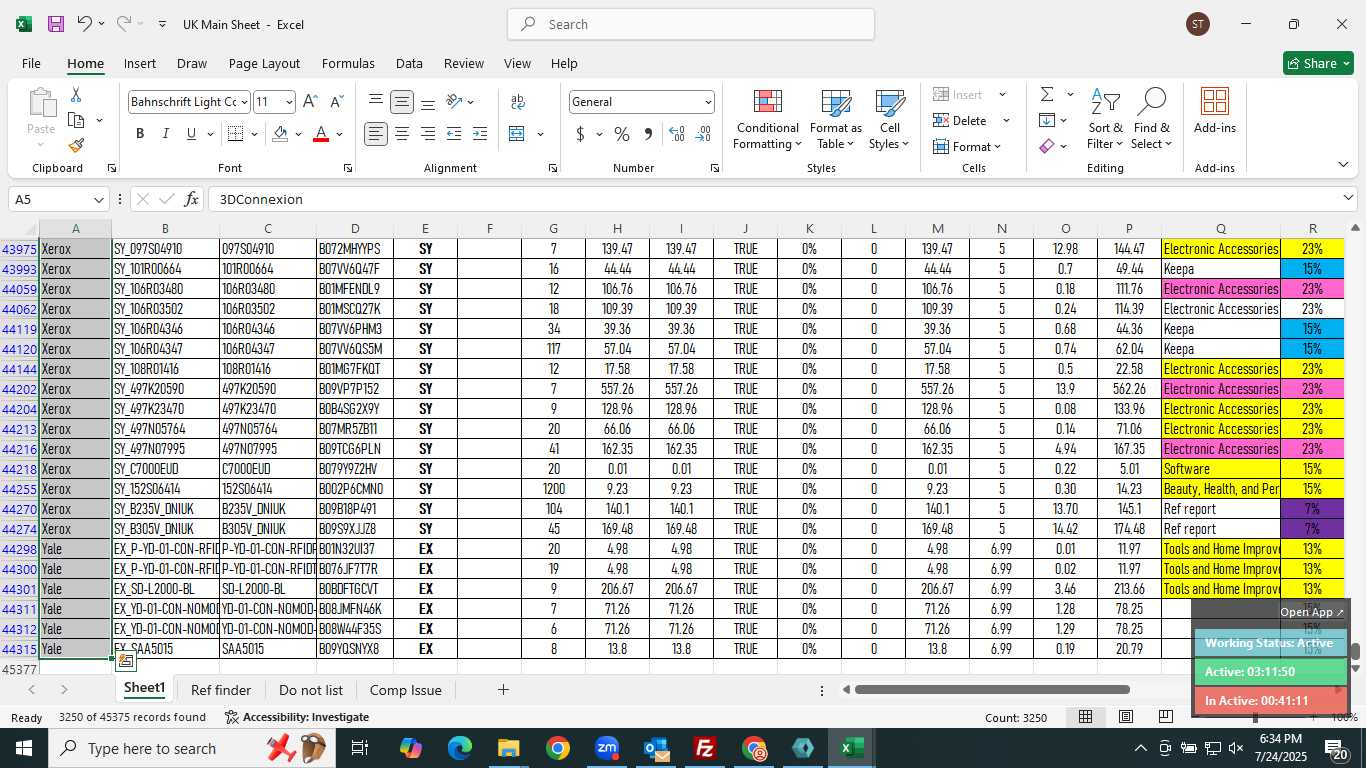Cut the selection with the scissors icon
This screenshot has width=1366, height=768.
(76, 95)
